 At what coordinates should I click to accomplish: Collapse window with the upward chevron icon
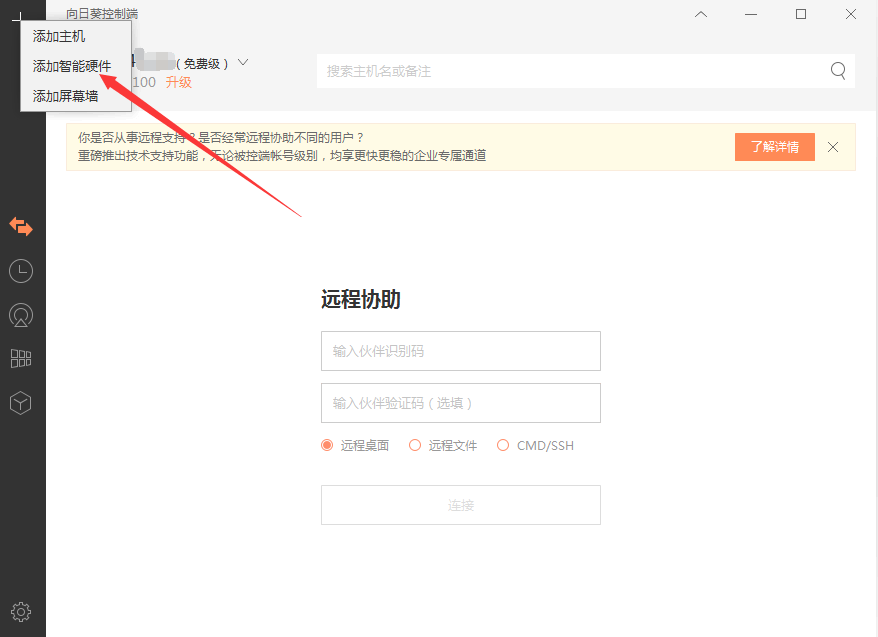701,15
